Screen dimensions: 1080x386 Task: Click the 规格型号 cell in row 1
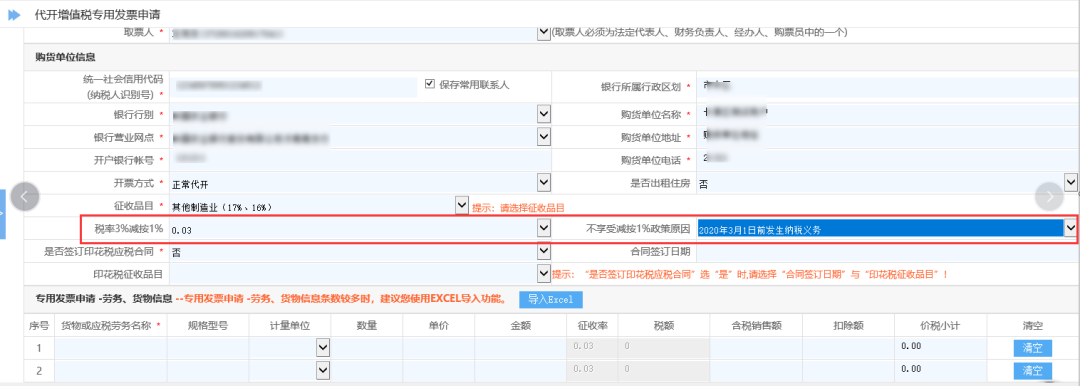pos(208,348)
